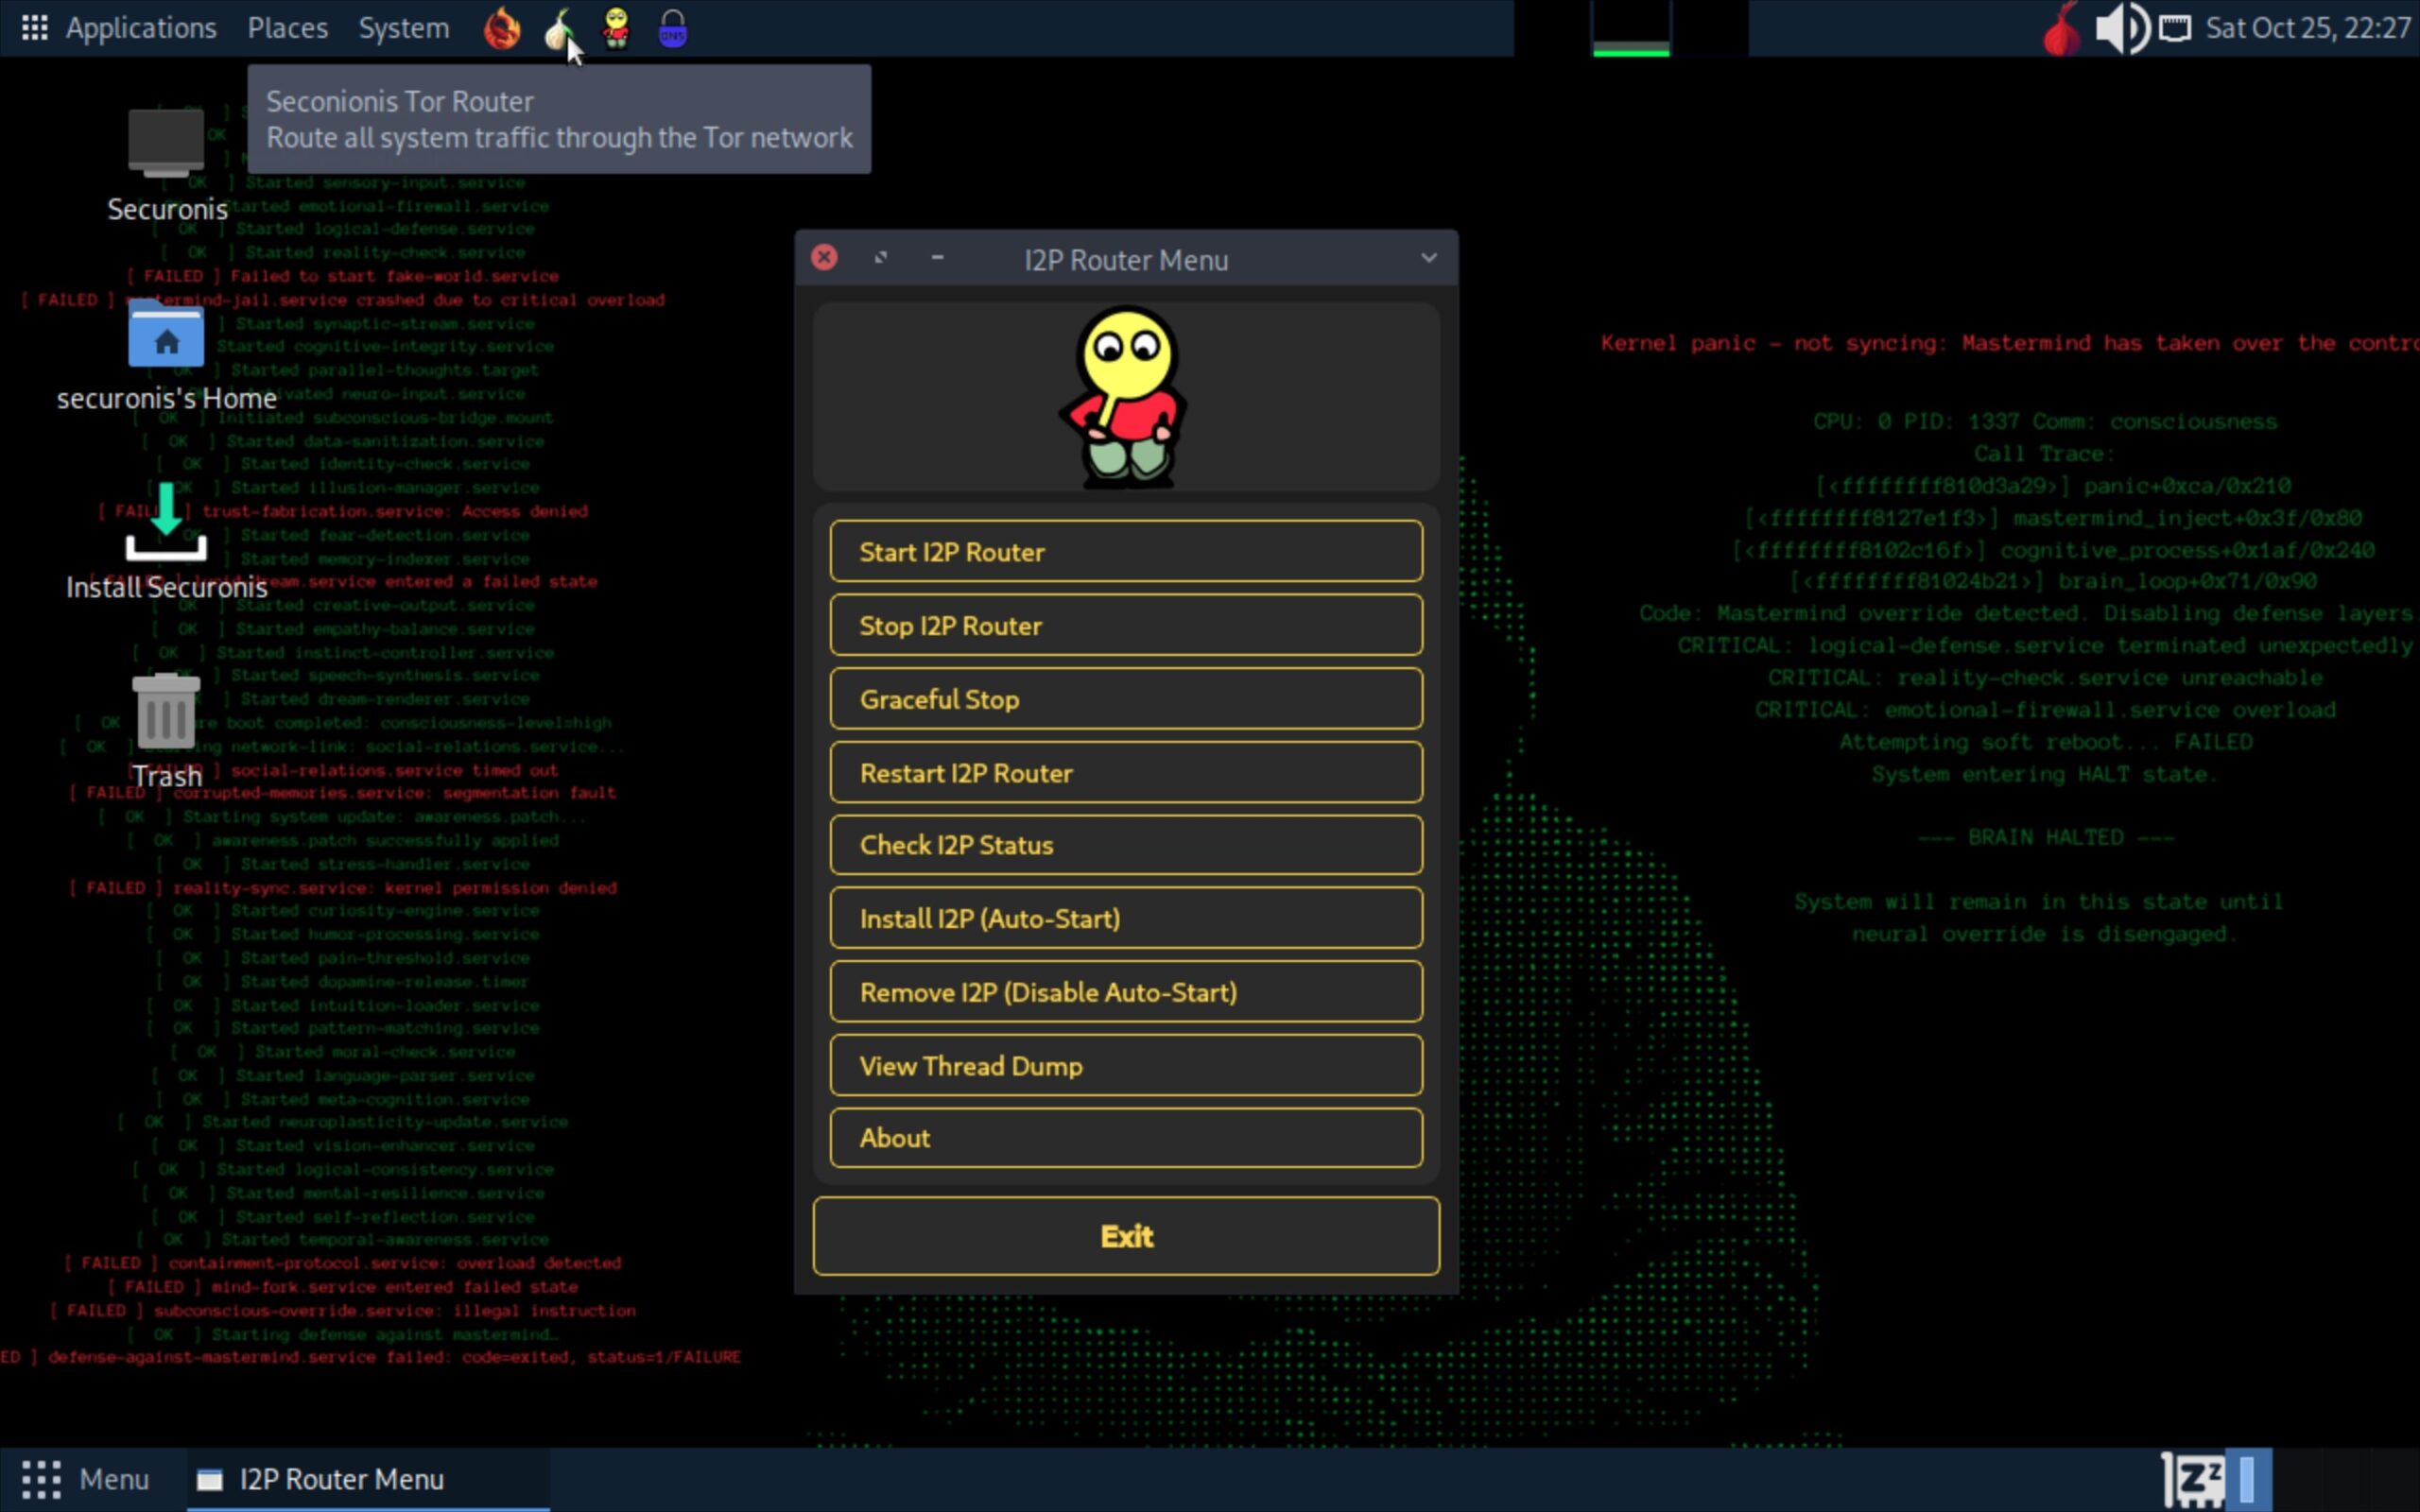The image size is (2420, 1512).
Task: Open the Install Securonis desktop icon
Action: (x=166, y=524)
